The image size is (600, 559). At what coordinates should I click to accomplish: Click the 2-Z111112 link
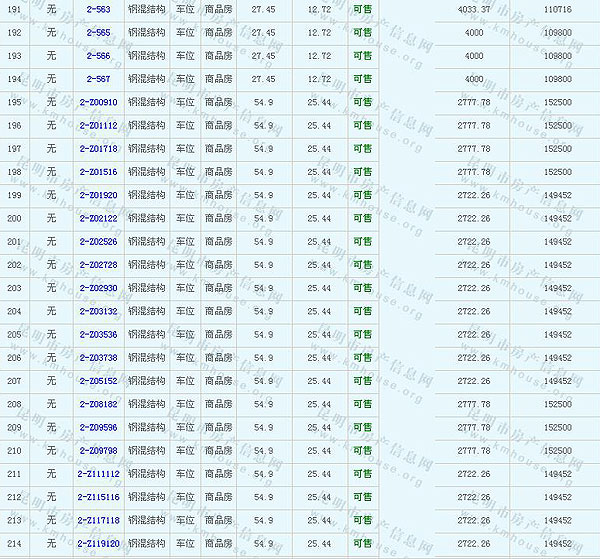(98, 474)
